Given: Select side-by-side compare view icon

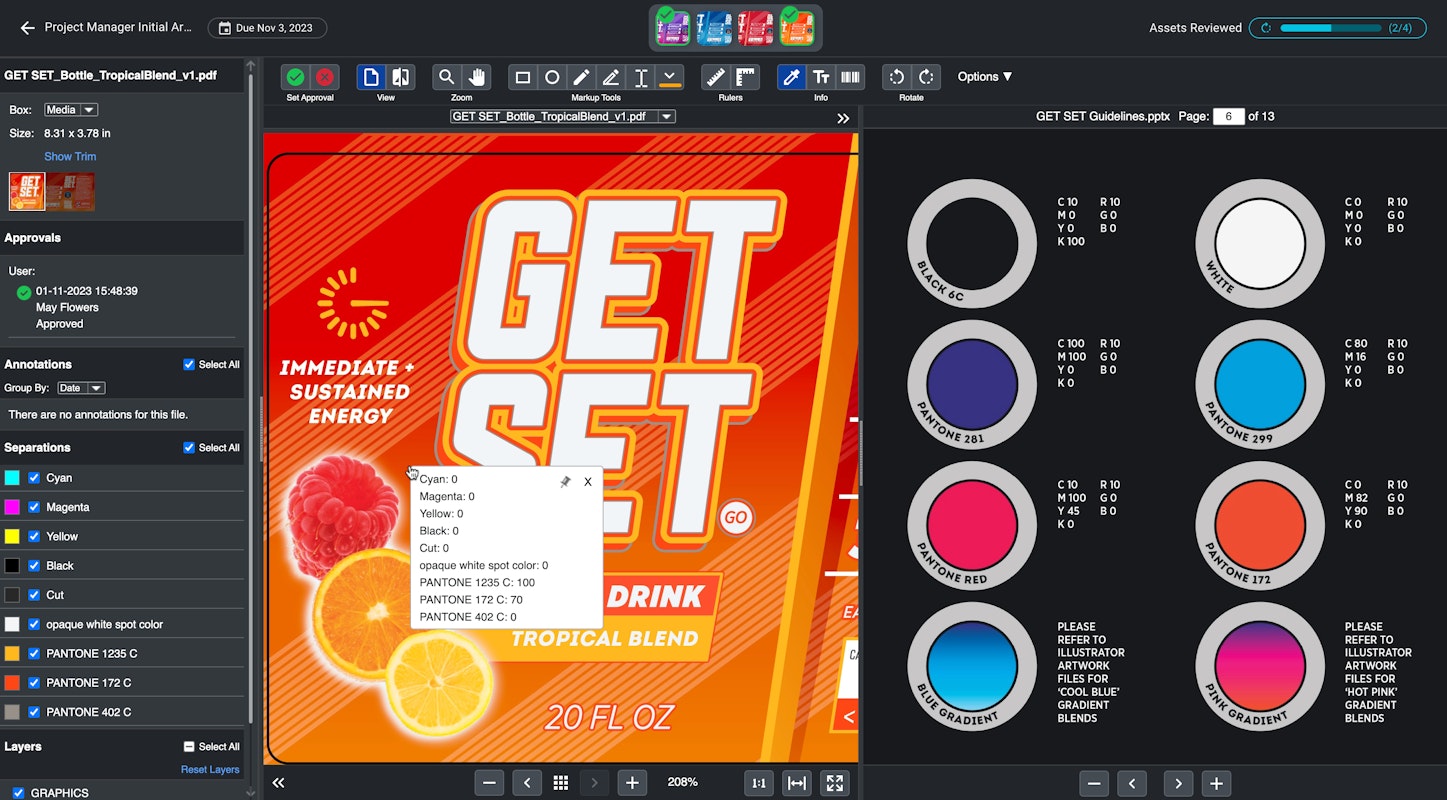Looking at the screenshot, I should pos(400,77).
